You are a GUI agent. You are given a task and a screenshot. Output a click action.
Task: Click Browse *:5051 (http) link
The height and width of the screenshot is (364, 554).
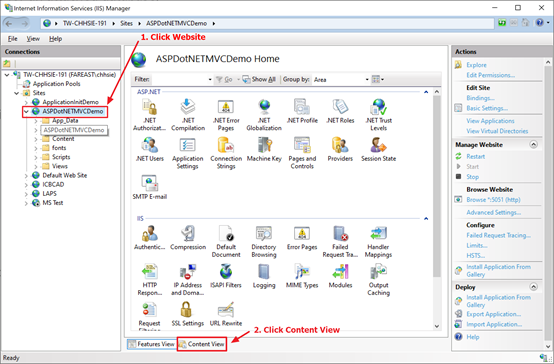click(x=493, y=200)
